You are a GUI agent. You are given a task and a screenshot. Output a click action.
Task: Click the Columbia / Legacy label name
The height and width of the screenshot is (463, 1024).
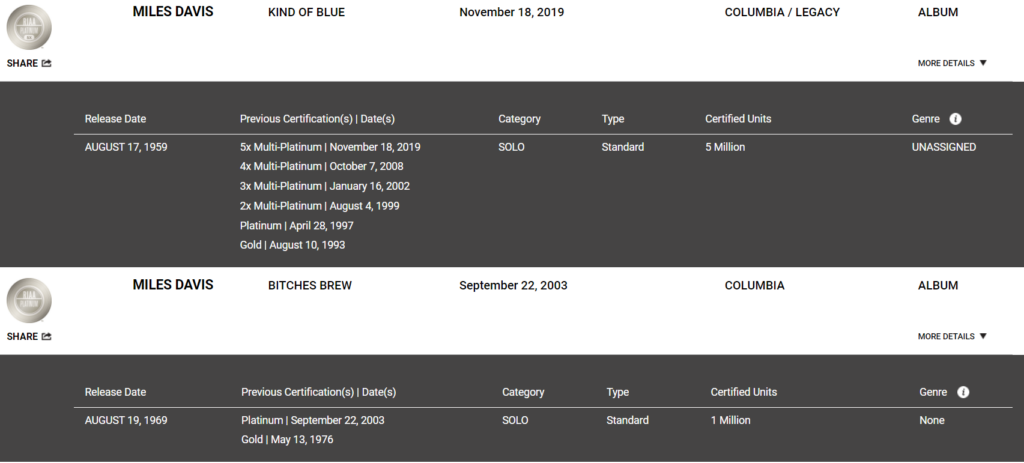click(x=782, y=12)
